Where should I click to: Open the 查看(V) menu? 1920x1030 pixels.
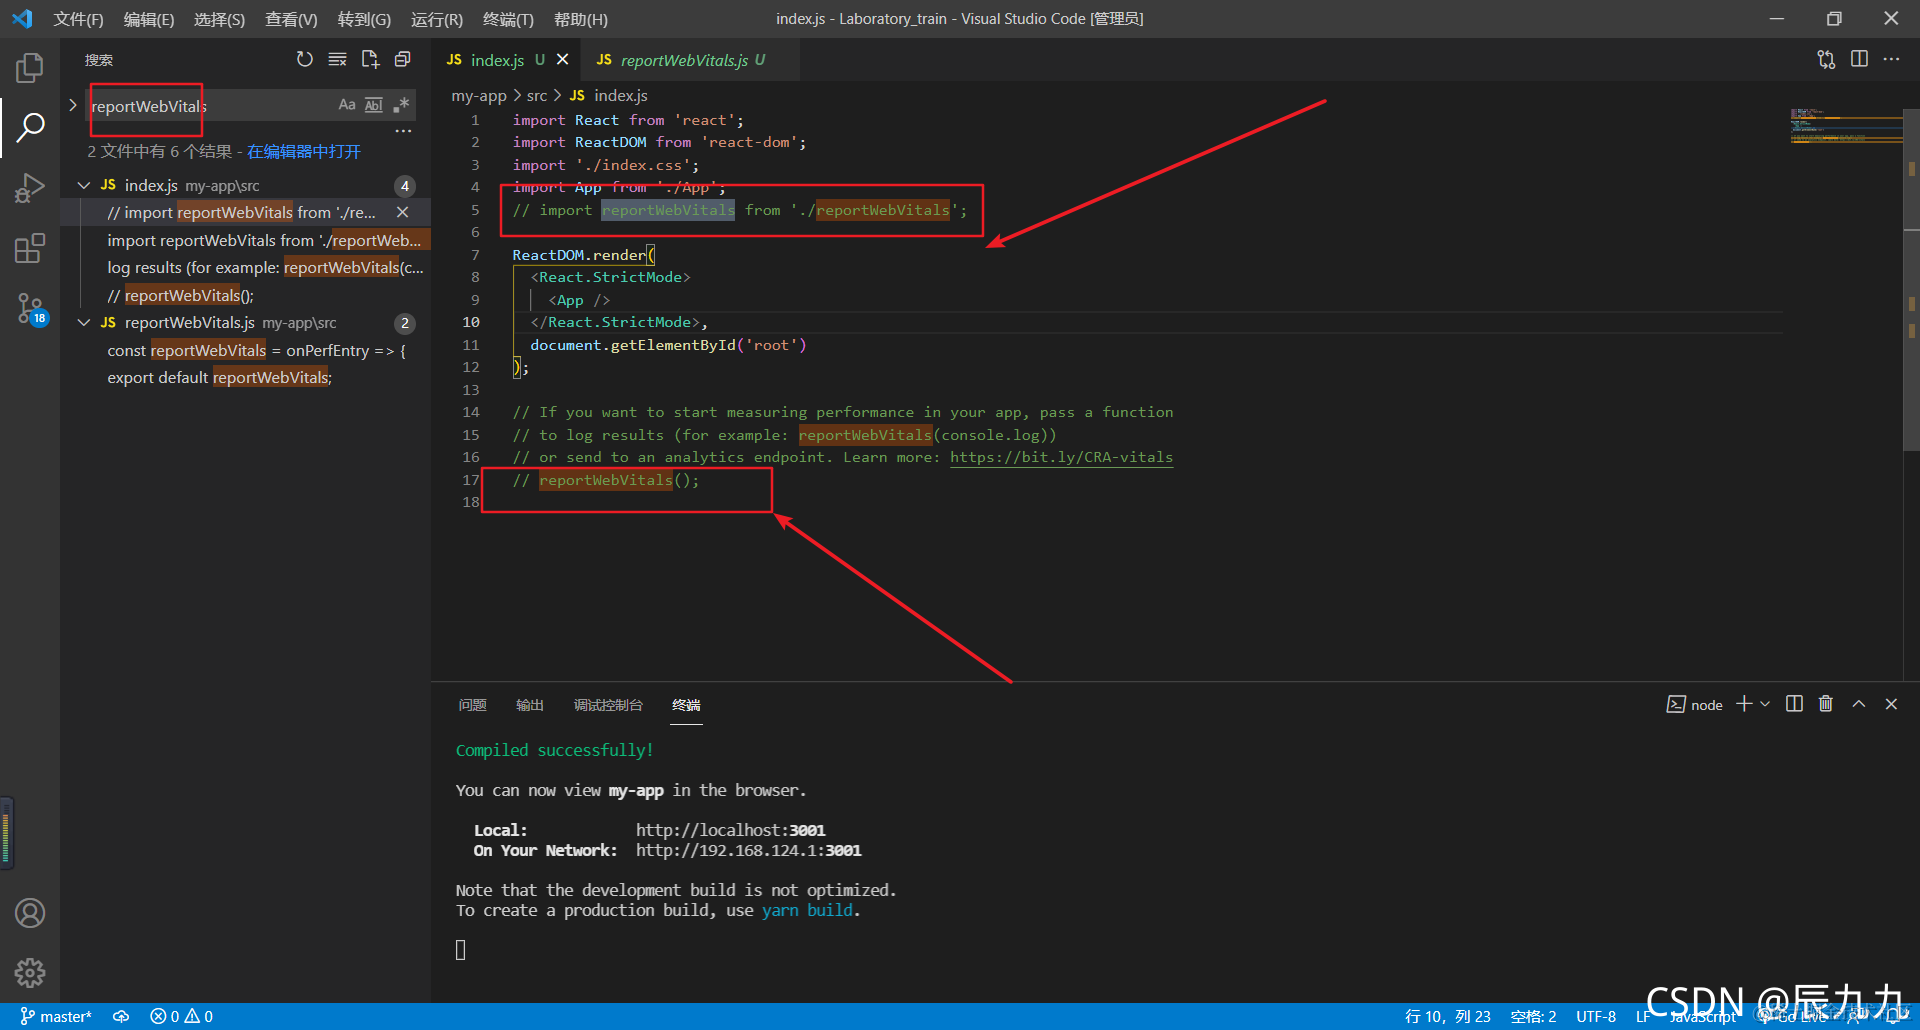(291, 19)
